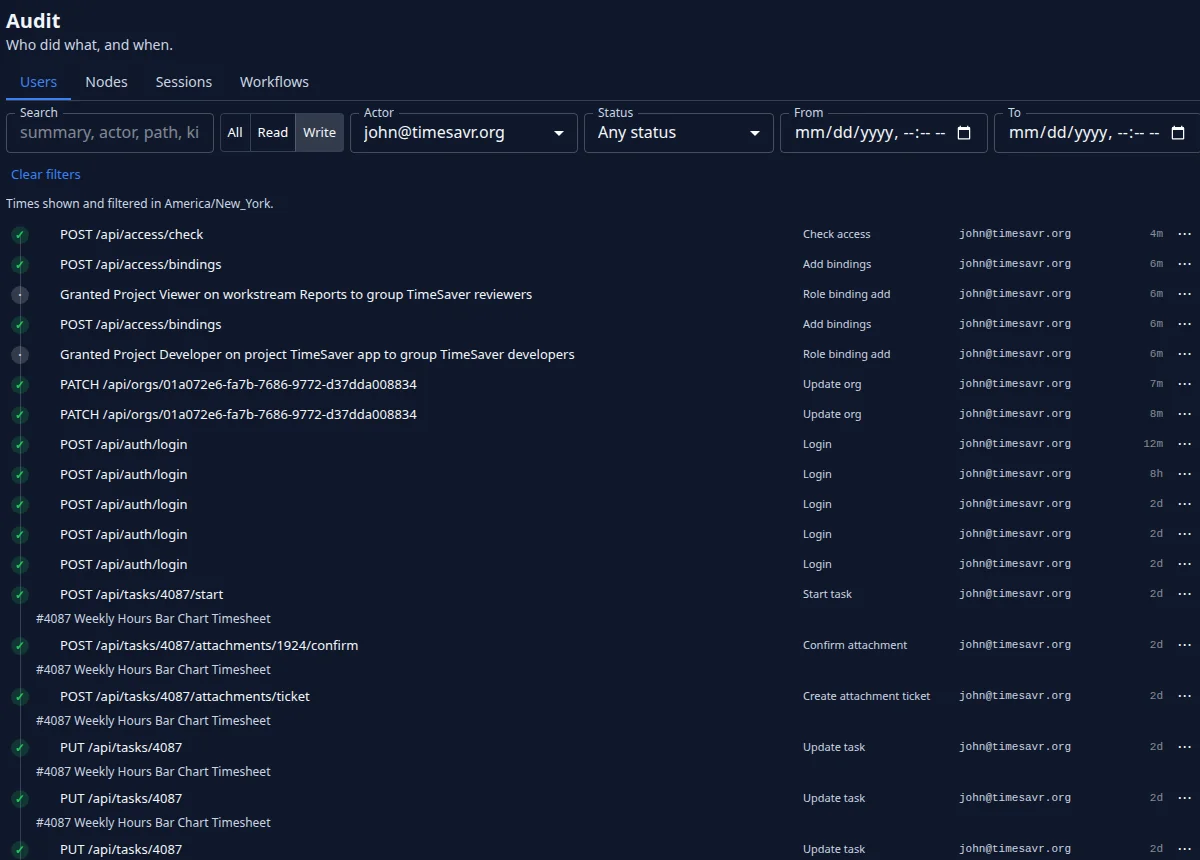Select the All operations filter

click(235, 133)
